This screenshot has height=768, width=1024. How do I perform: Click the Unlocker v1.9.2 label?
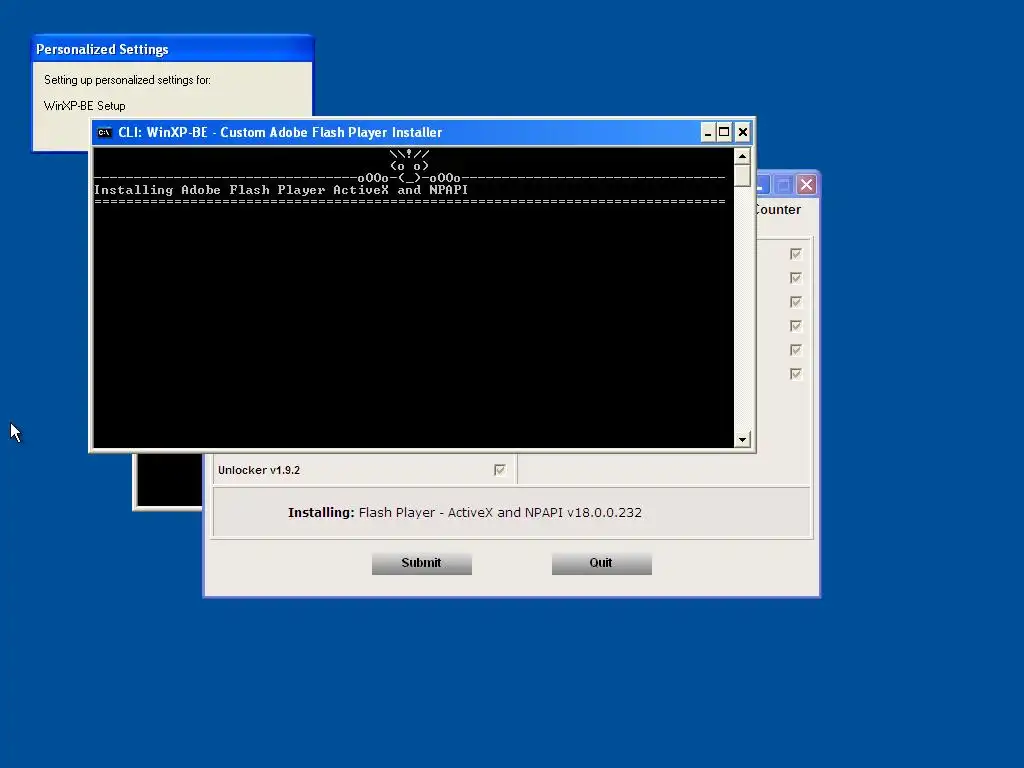pos(259,470)
